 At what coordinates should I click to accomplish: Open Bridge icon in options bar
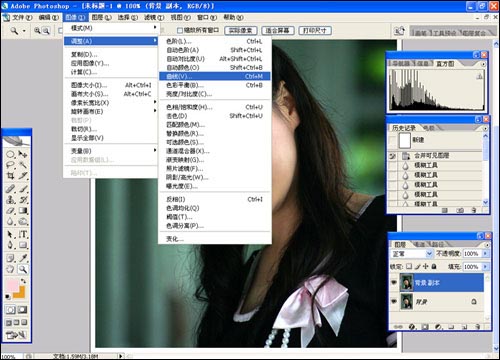click(399, 31)
